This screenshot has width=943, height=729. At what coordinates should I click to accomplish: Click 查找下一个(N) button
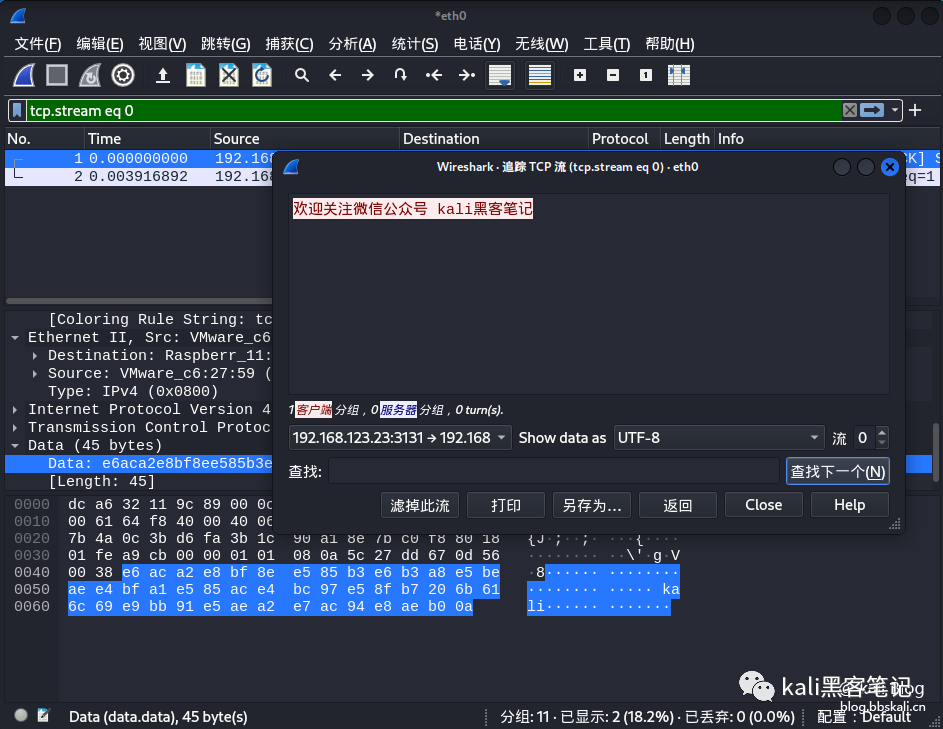[838, 471]
